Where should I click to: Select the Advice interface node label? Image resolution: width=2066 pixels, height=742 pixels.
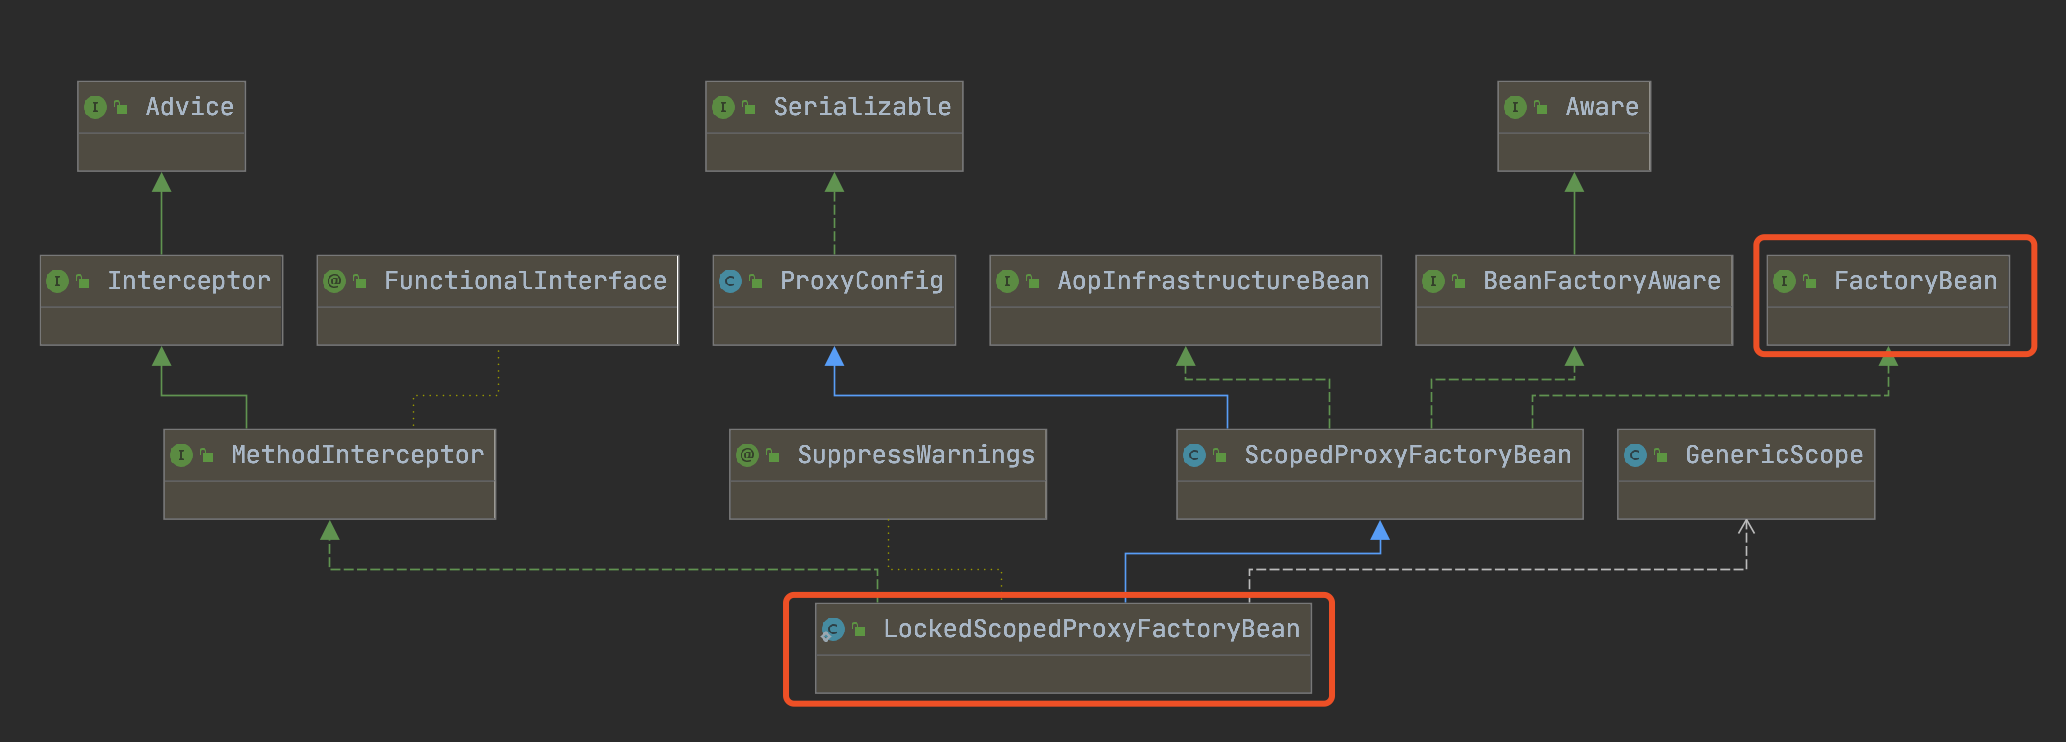pos(189,107)
